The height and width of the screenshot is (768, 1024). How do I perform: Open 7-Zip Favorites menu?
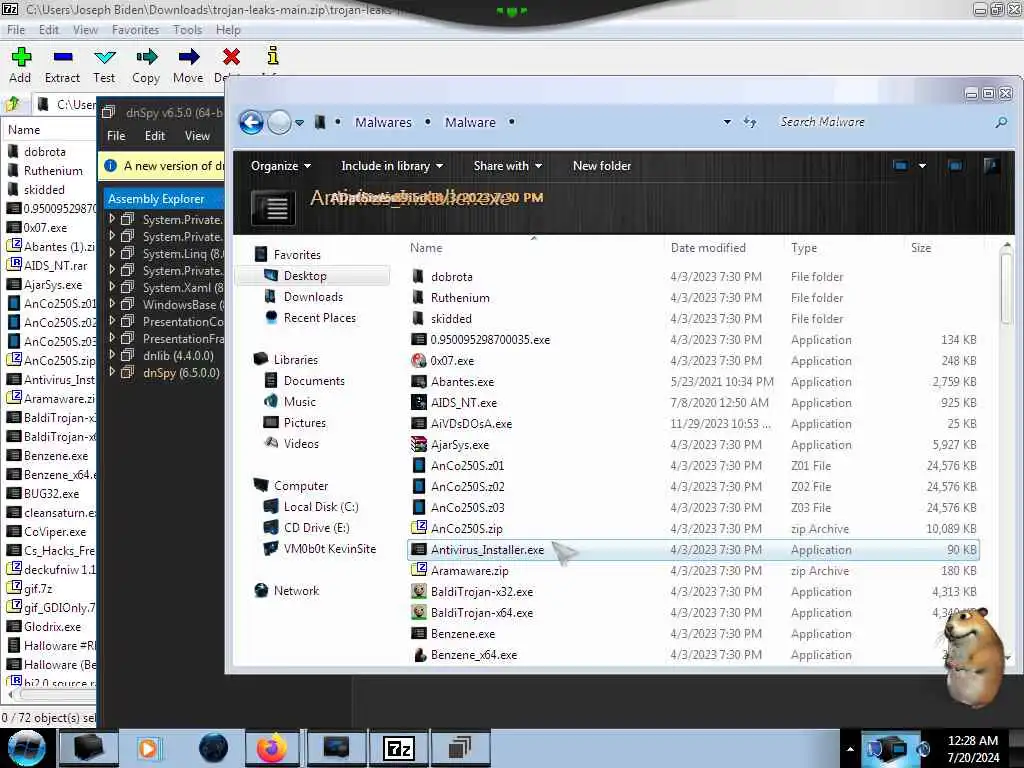[x=135, y=30]
